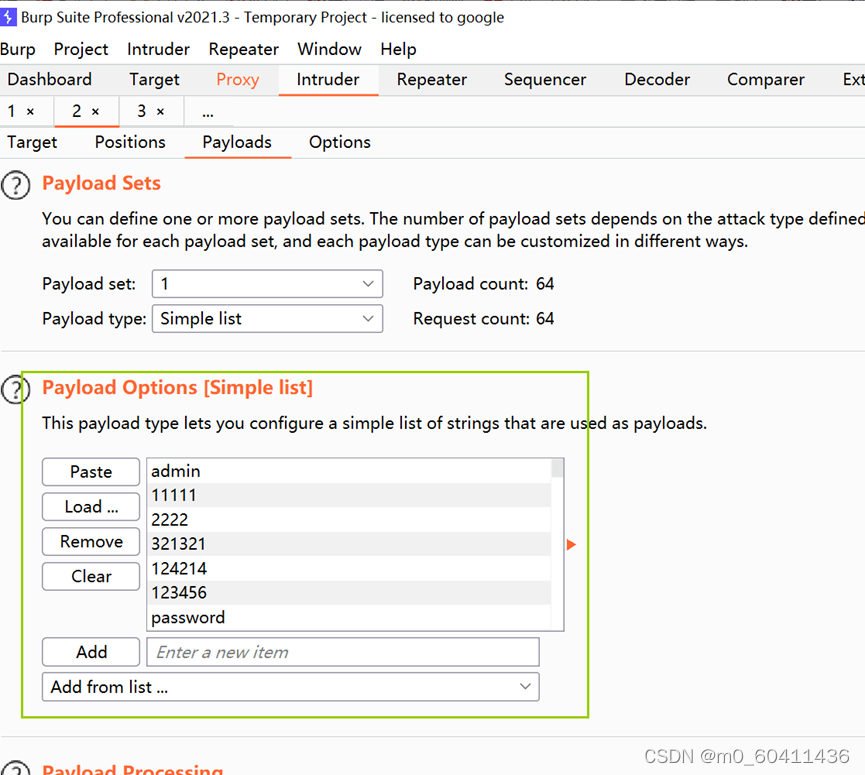The image size is (865, 775).
Task: Open the Repeater menu in menu bar
Action: point(243,49)
